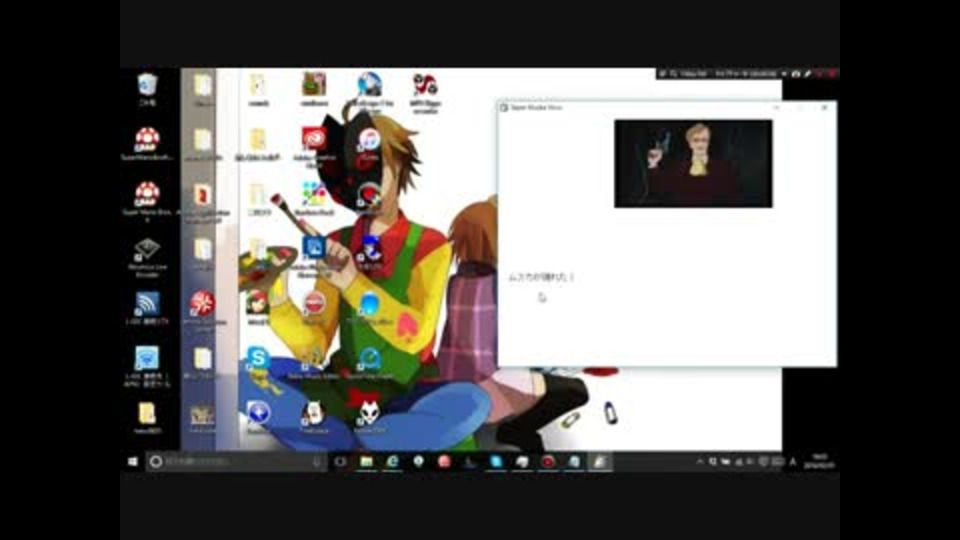960x540 pixels.
Task: Open the dark blue Wi-Fi signal shortcut
Action: 147,304
